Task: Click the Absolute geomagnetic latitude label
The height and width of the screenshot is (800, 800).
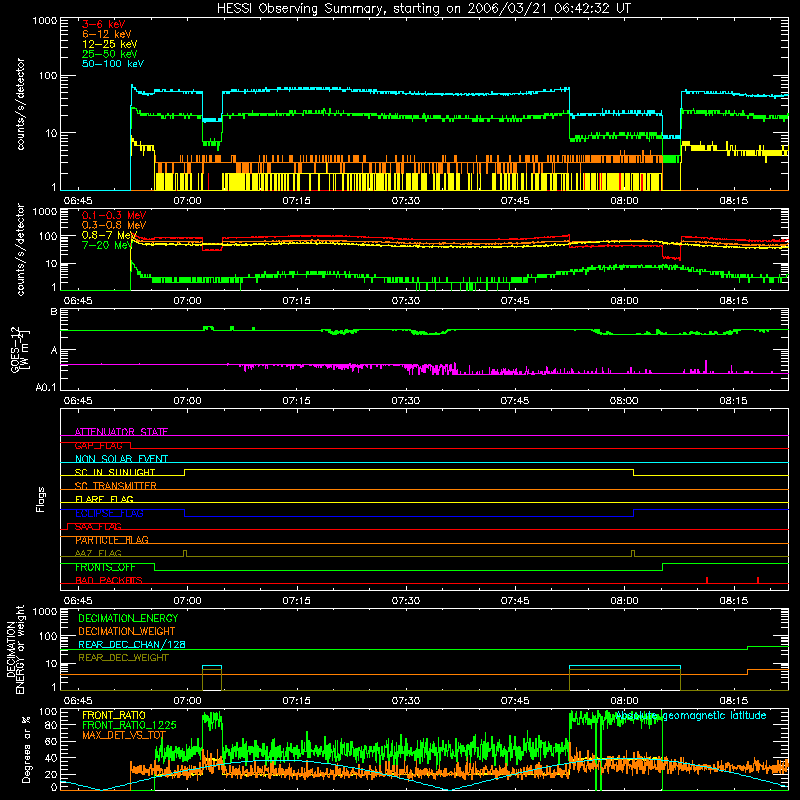Action: (690, 716)
